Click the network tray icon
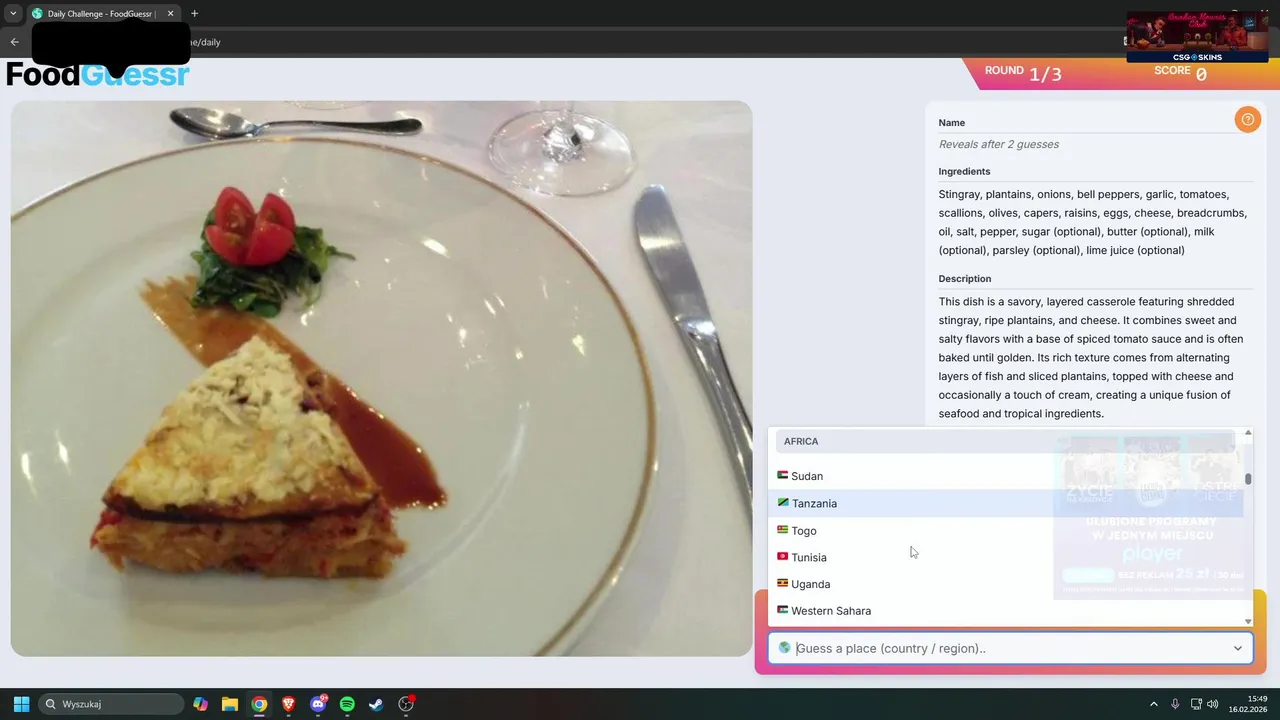The image size is (1280, 720). (x=1196, y=704)
